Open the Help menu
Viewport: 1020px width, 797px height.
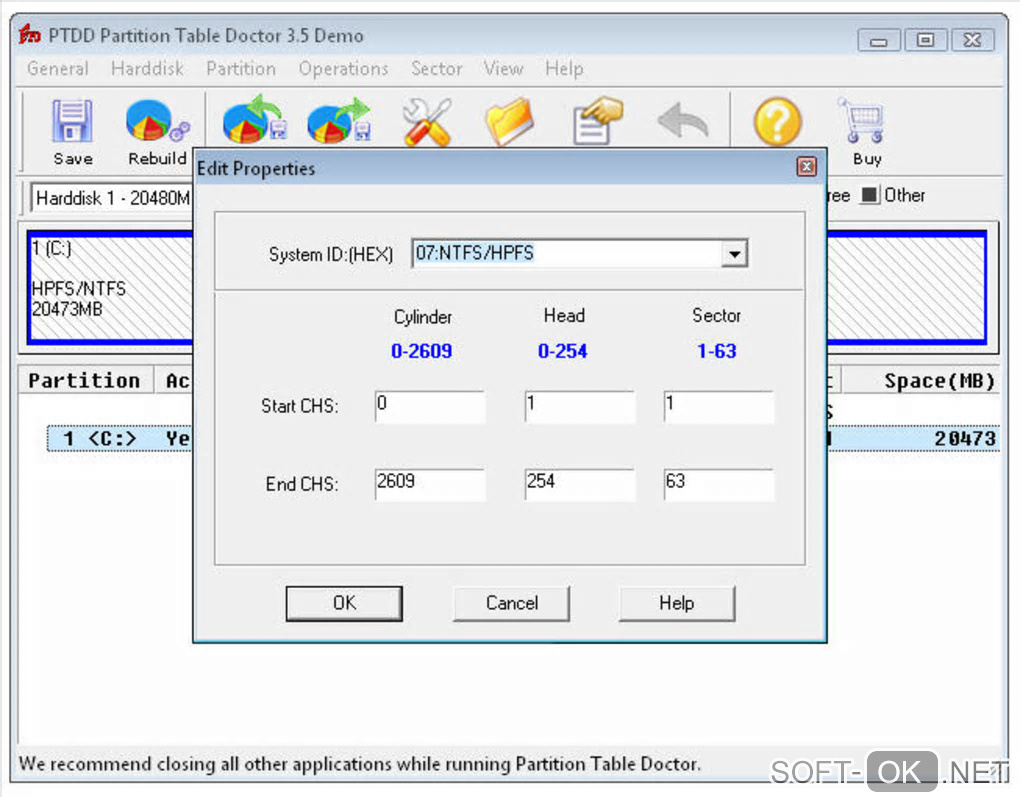(564, 68)
